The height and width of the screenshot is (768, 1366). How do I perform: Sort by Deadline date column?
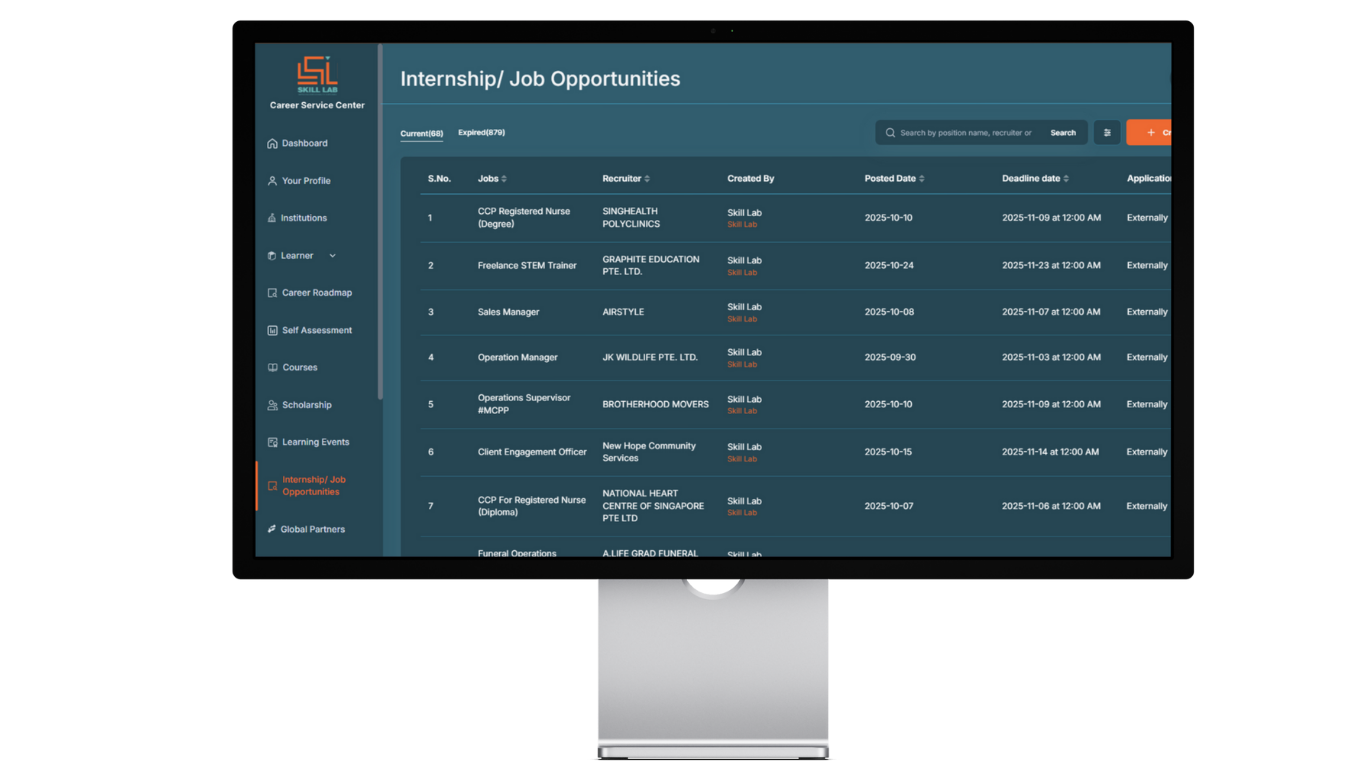(x=1066, y=179)
